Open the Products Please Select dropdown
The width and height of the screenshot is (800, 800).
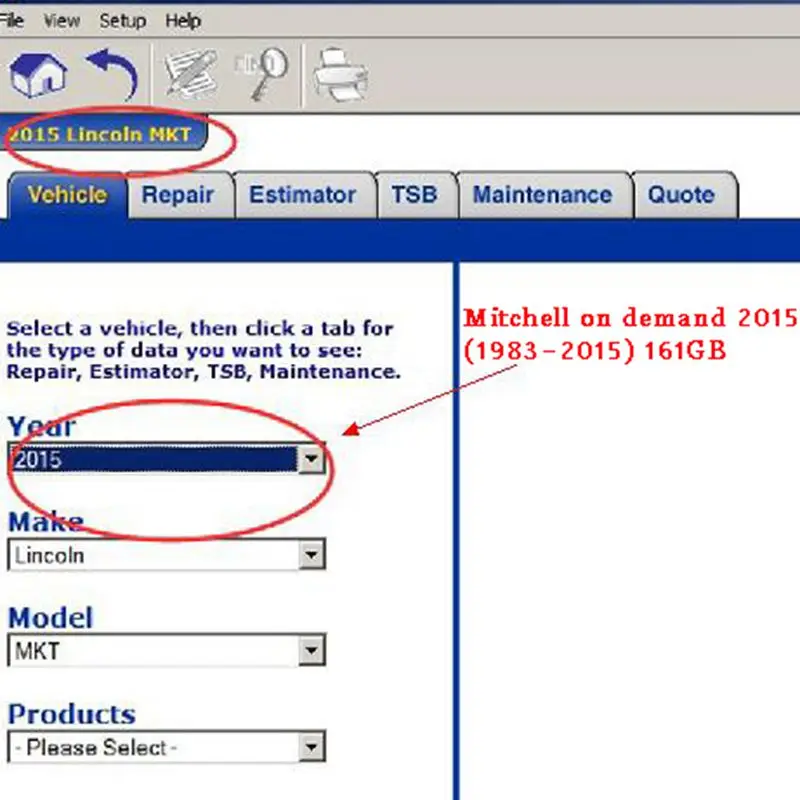167,747
